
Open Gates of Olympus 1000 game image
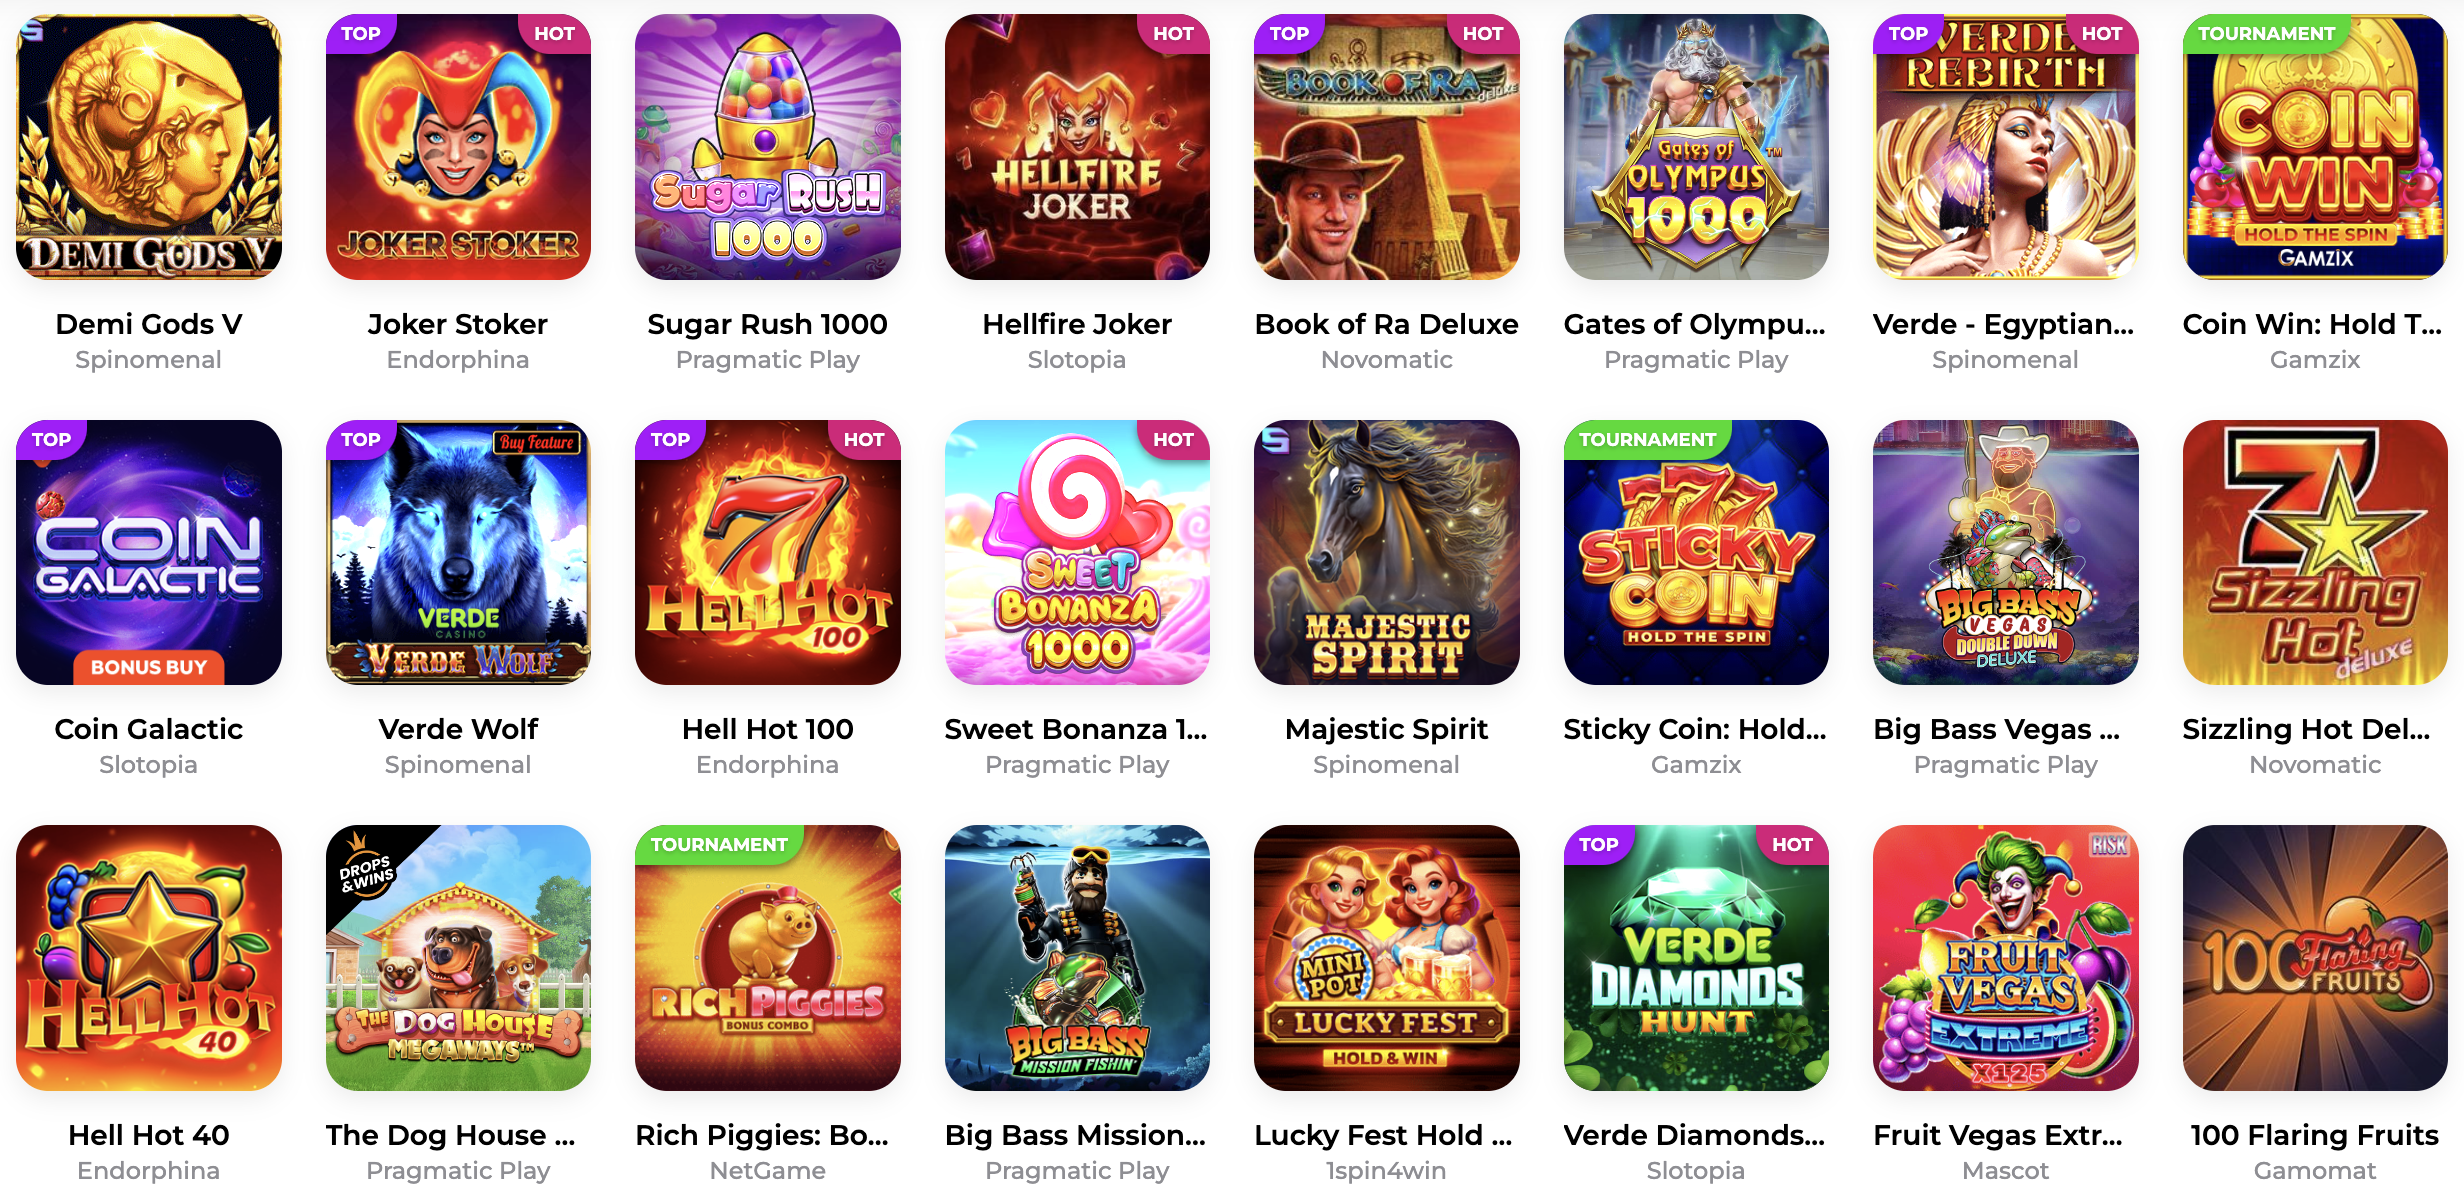pos(1696,147)
